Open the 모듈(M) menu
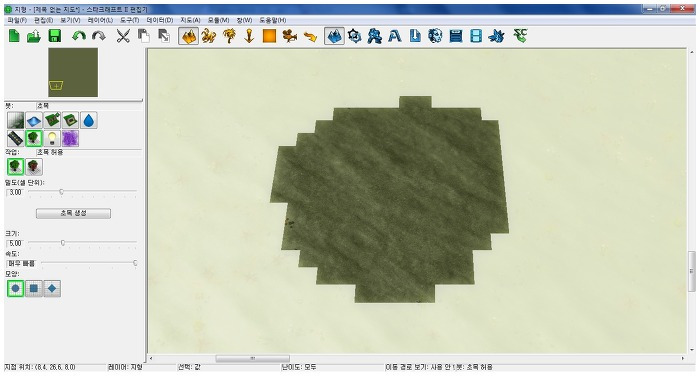The image size is (700, 376). click(x=218, y=20)
